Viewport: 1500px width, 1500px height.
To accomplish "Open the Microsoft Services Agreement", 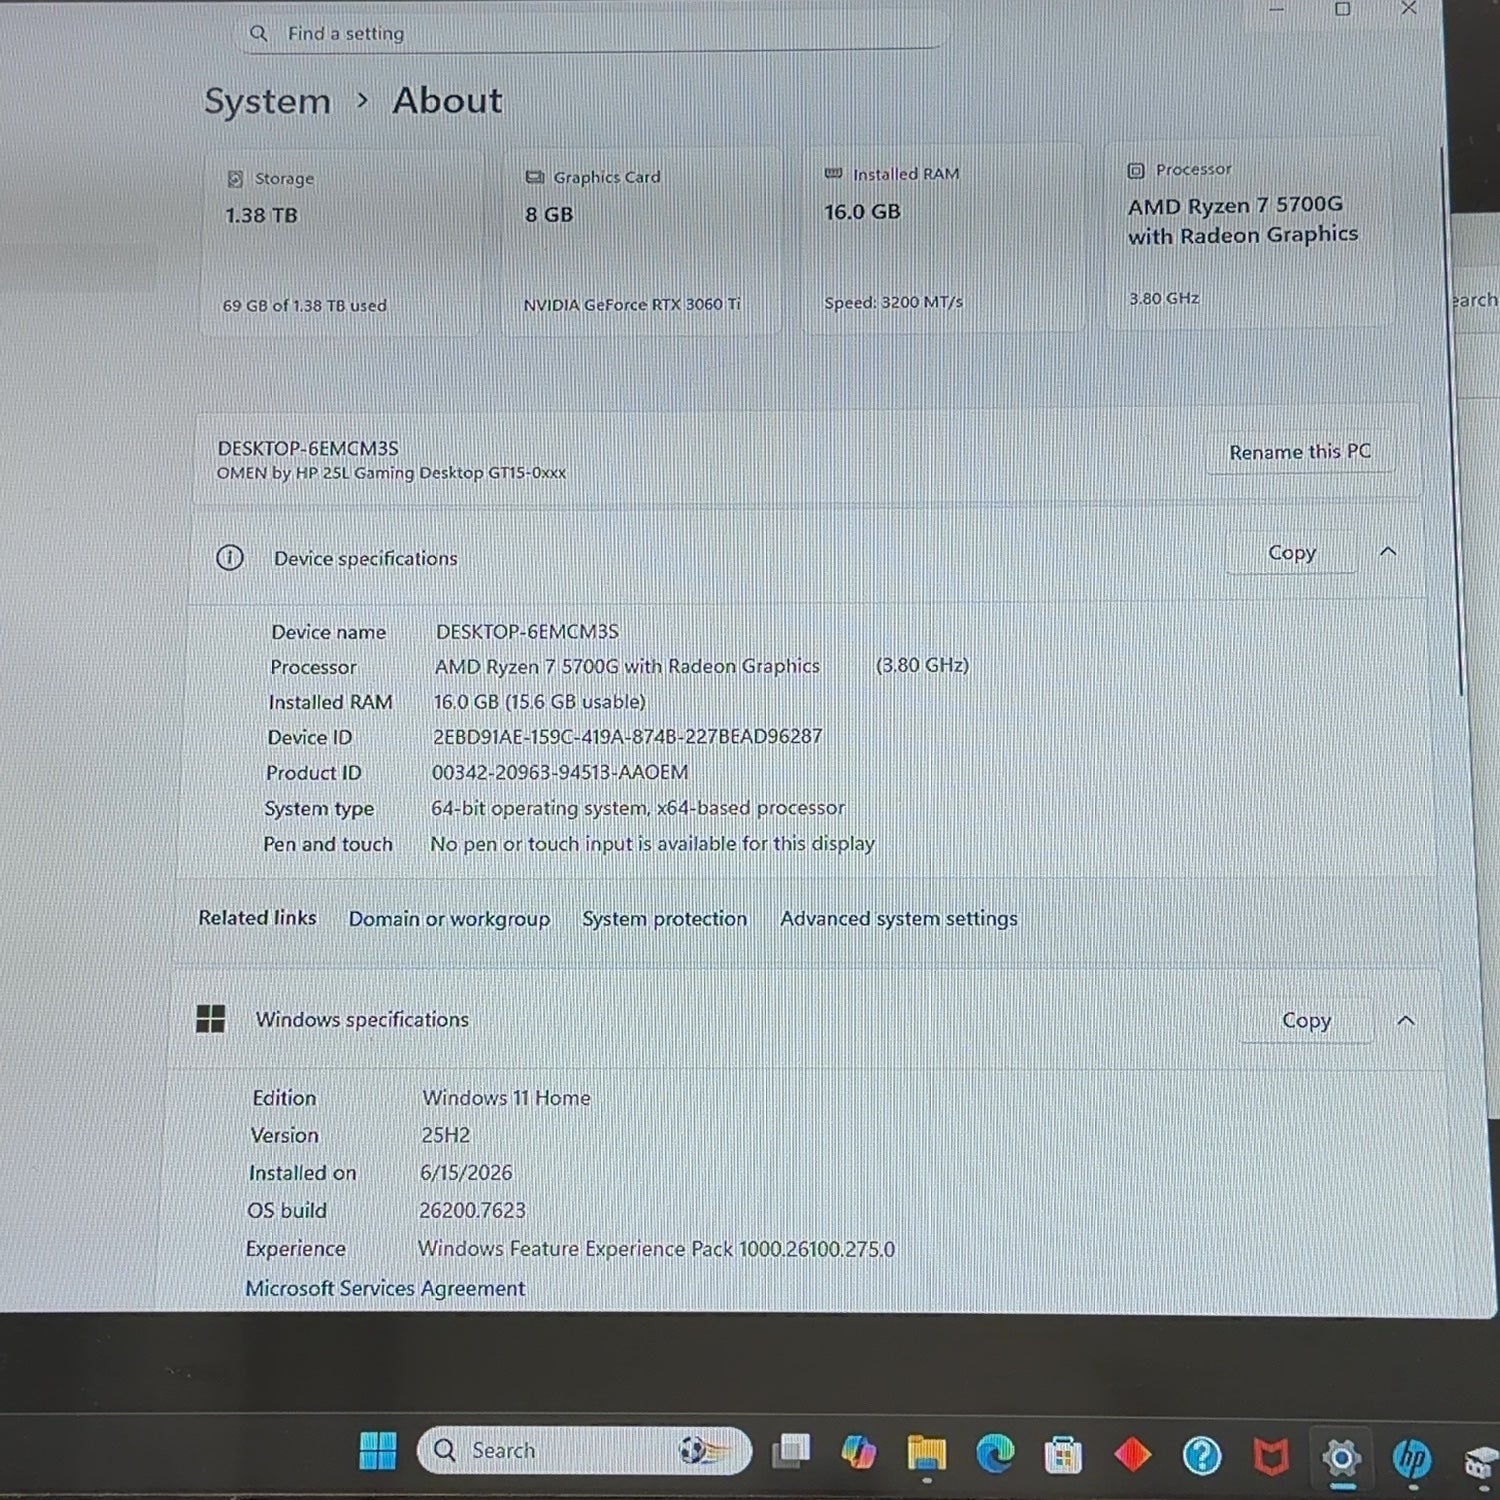I will (x=385, y=1289).
